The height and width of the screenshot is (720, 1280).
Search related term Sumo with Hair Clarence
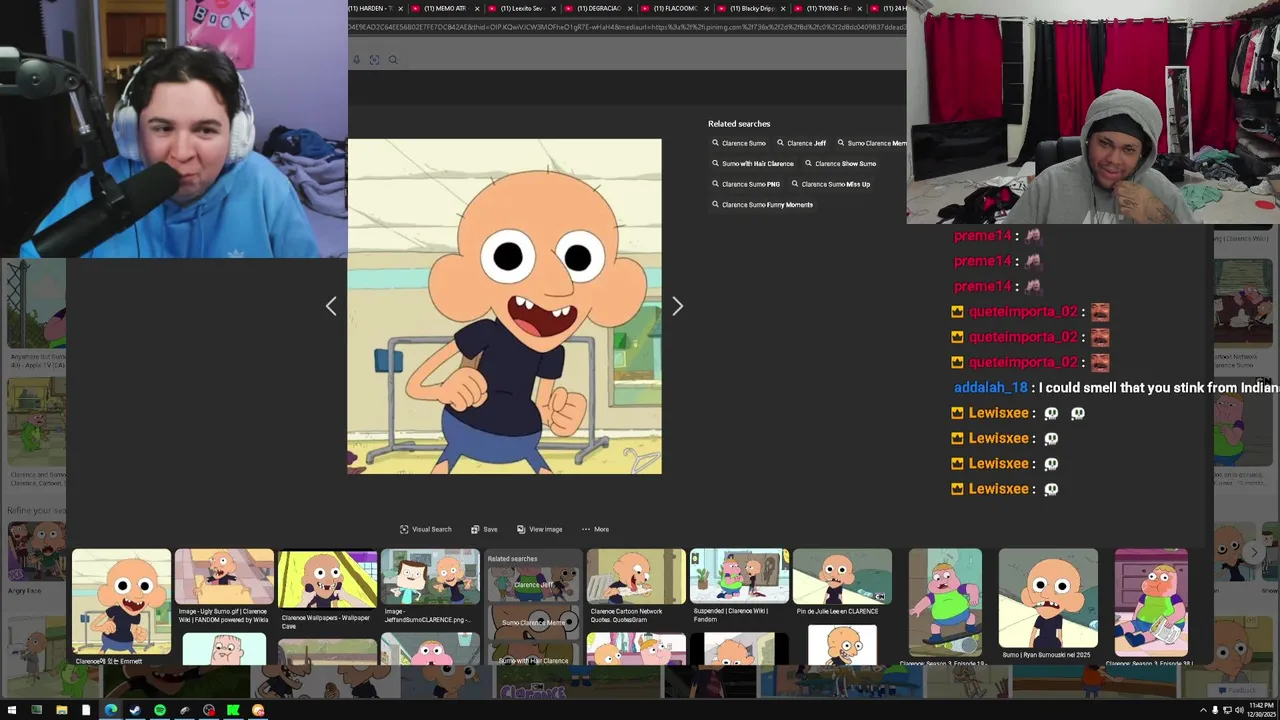pos(753,163)
